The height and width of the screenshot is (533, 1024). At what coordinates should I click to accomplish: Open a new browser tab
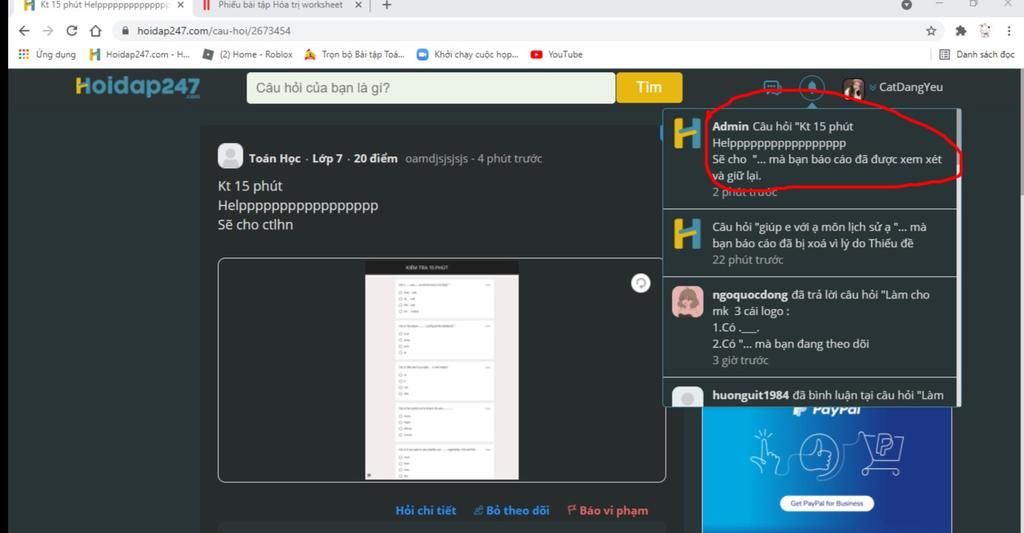pos(387,5)
